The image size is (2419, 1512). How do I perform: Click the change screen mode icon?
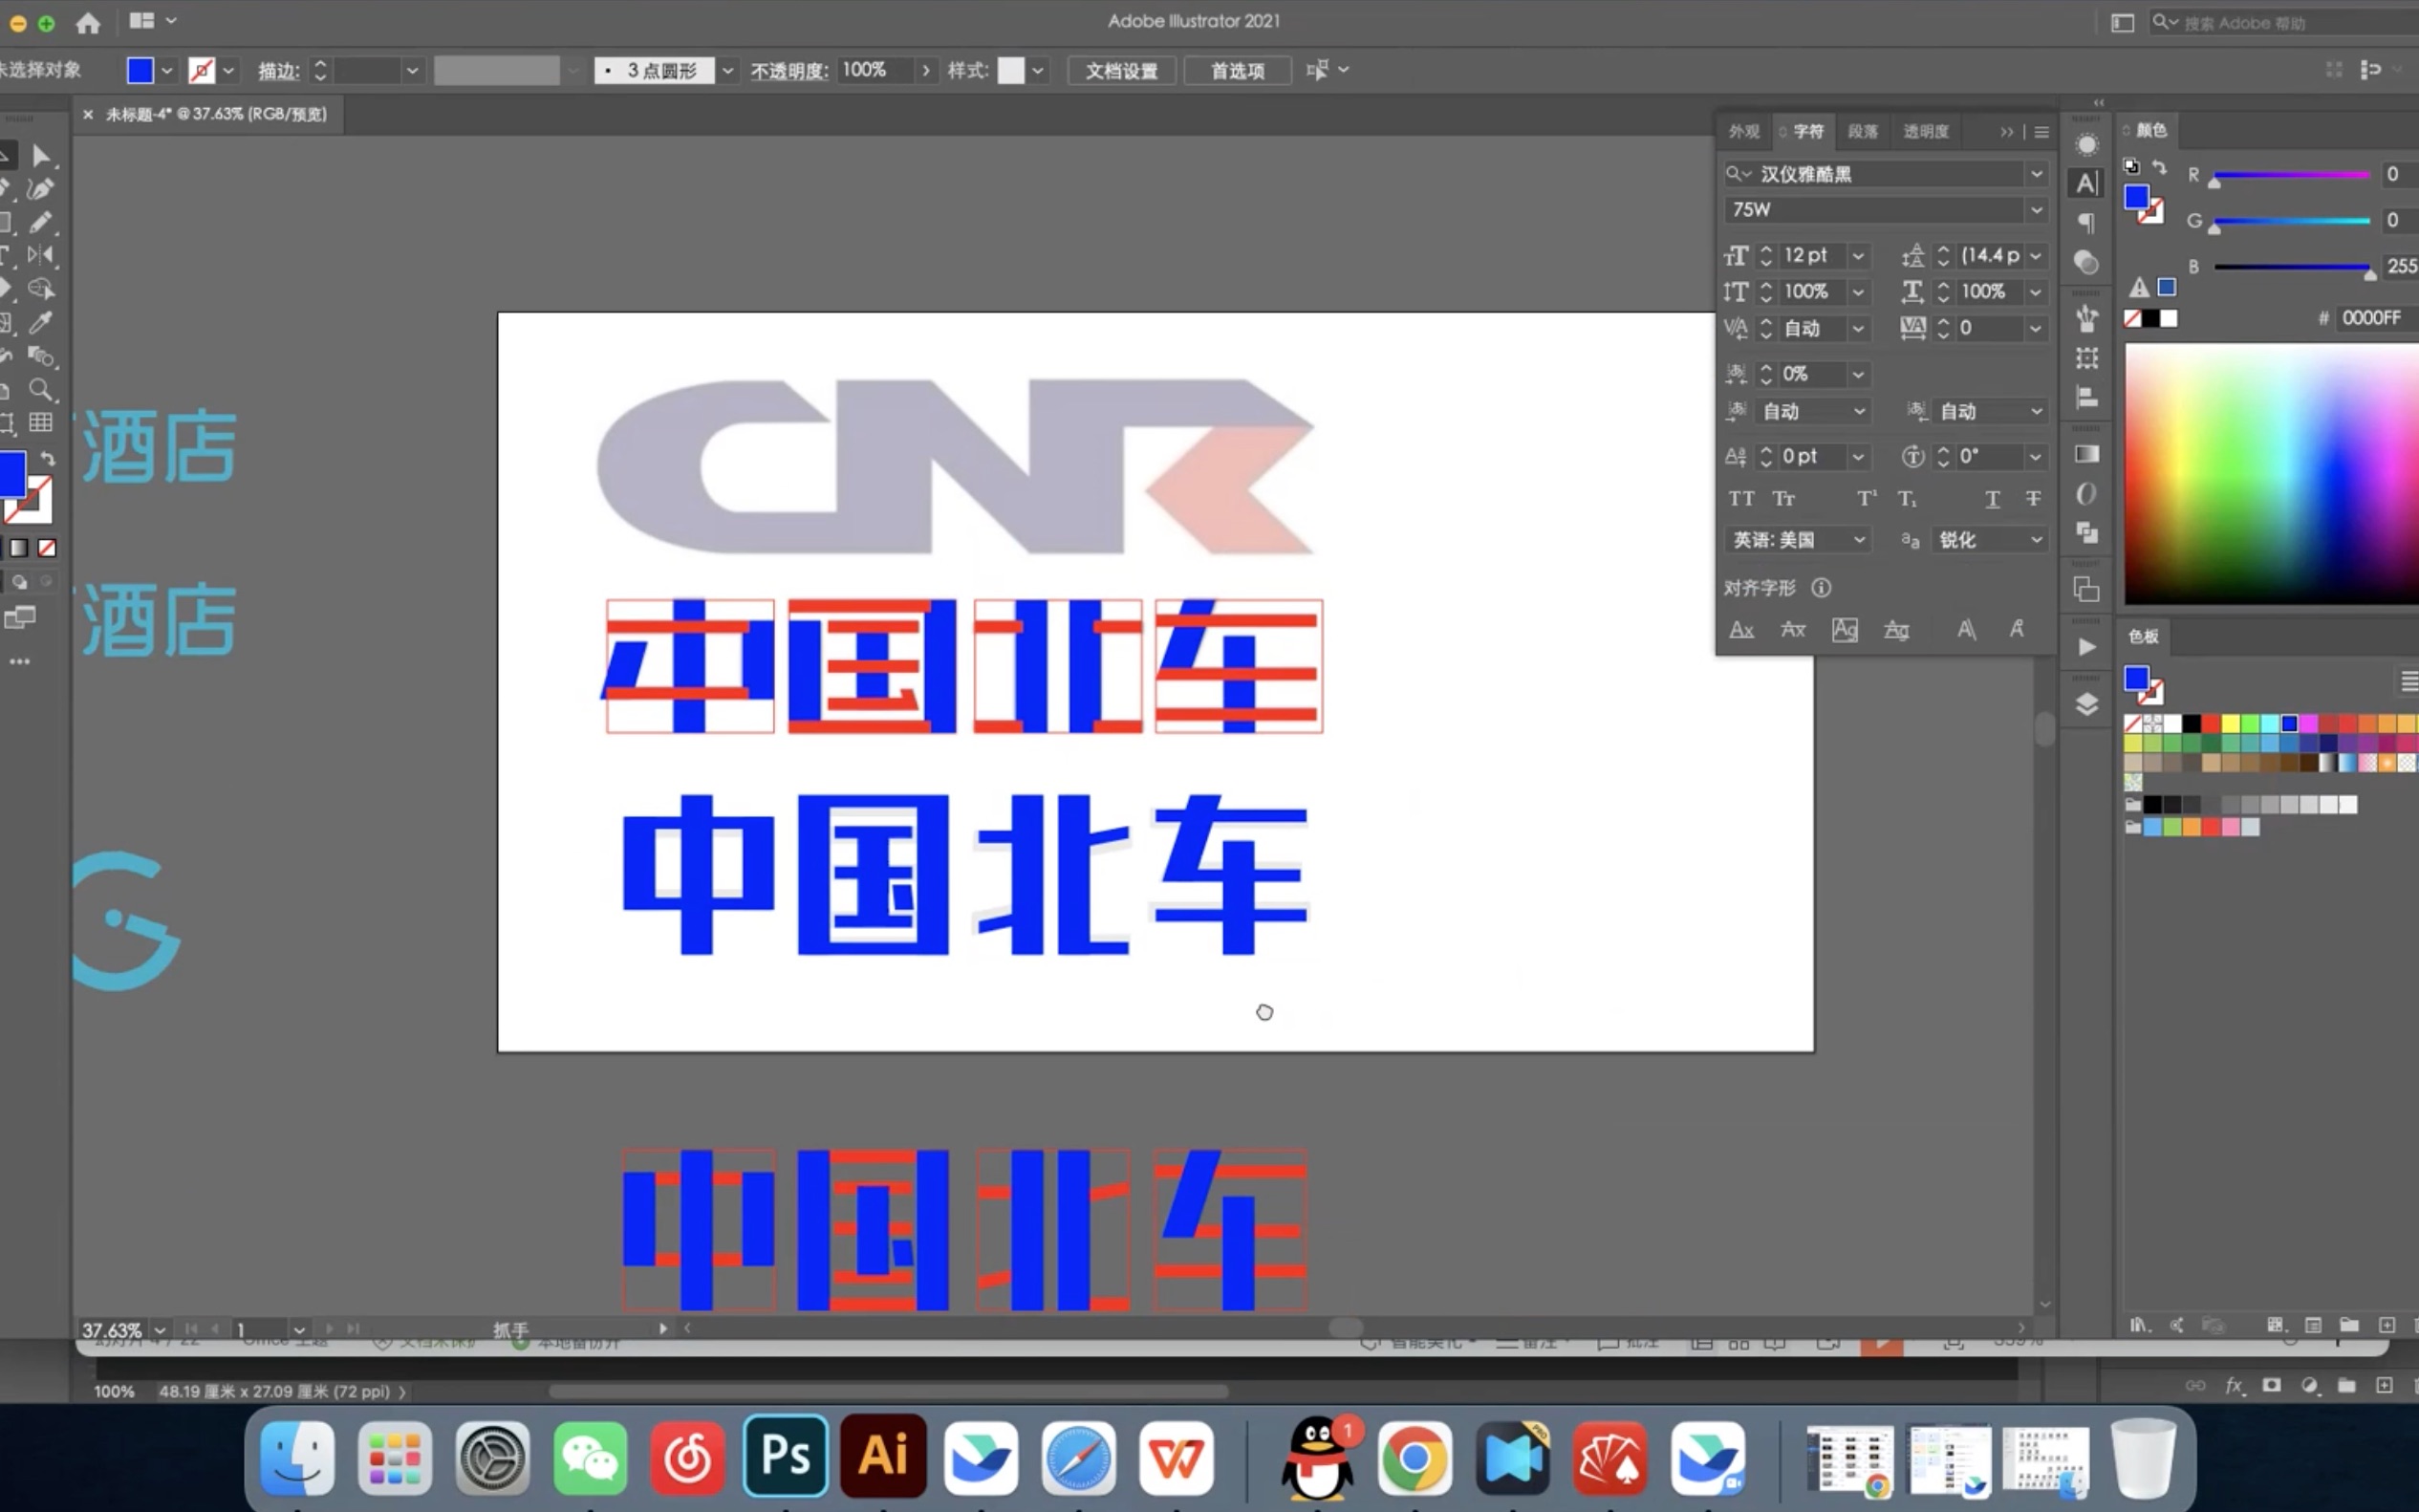point(20,617)
